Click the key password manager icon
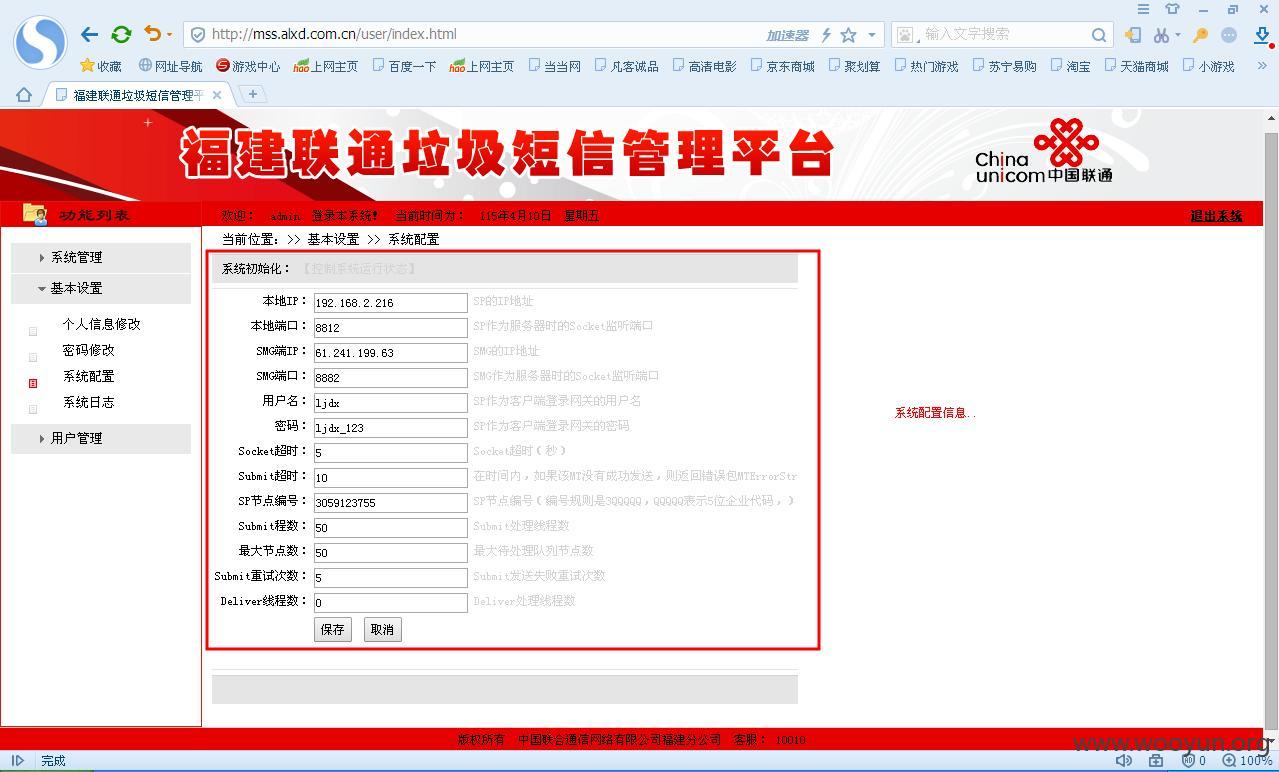1279x772 pixels. (x=1200, y=35)
